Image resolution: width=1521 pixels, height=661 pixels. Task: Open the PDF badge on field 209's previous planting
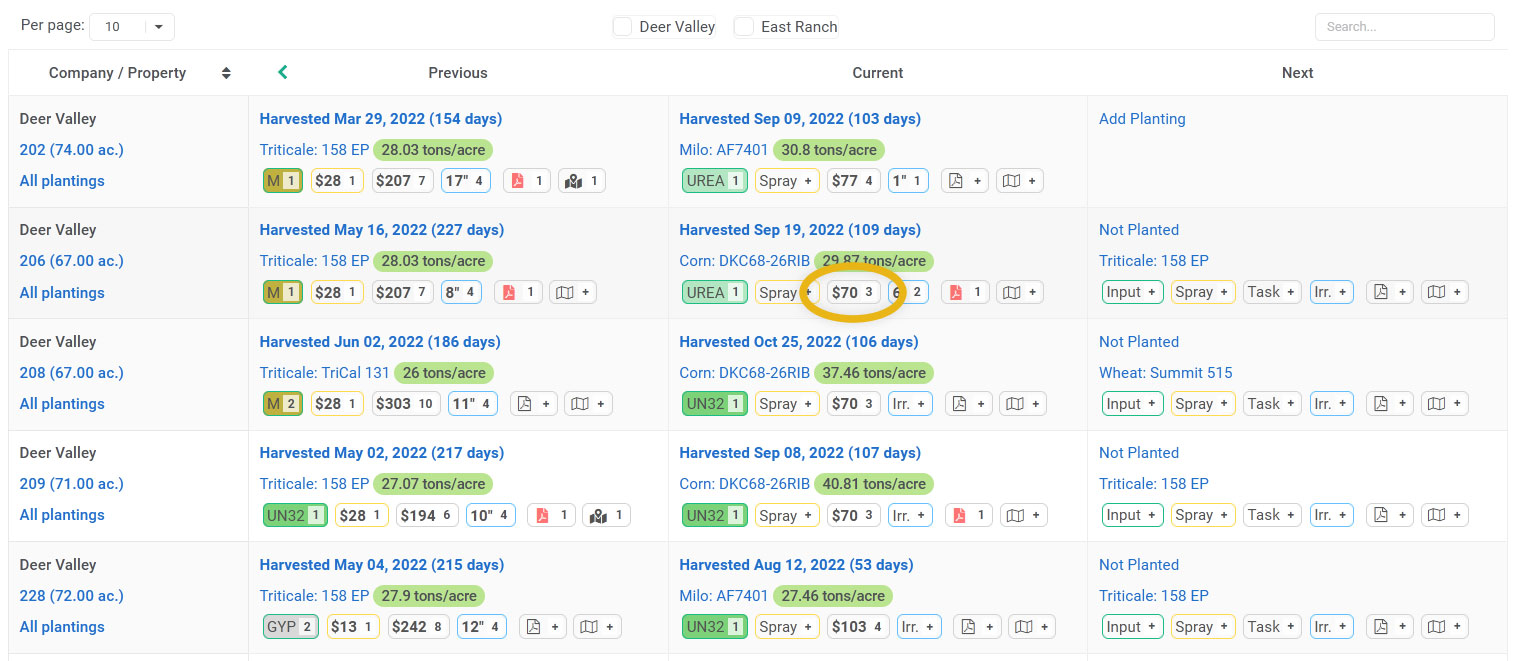pos(551,515)
